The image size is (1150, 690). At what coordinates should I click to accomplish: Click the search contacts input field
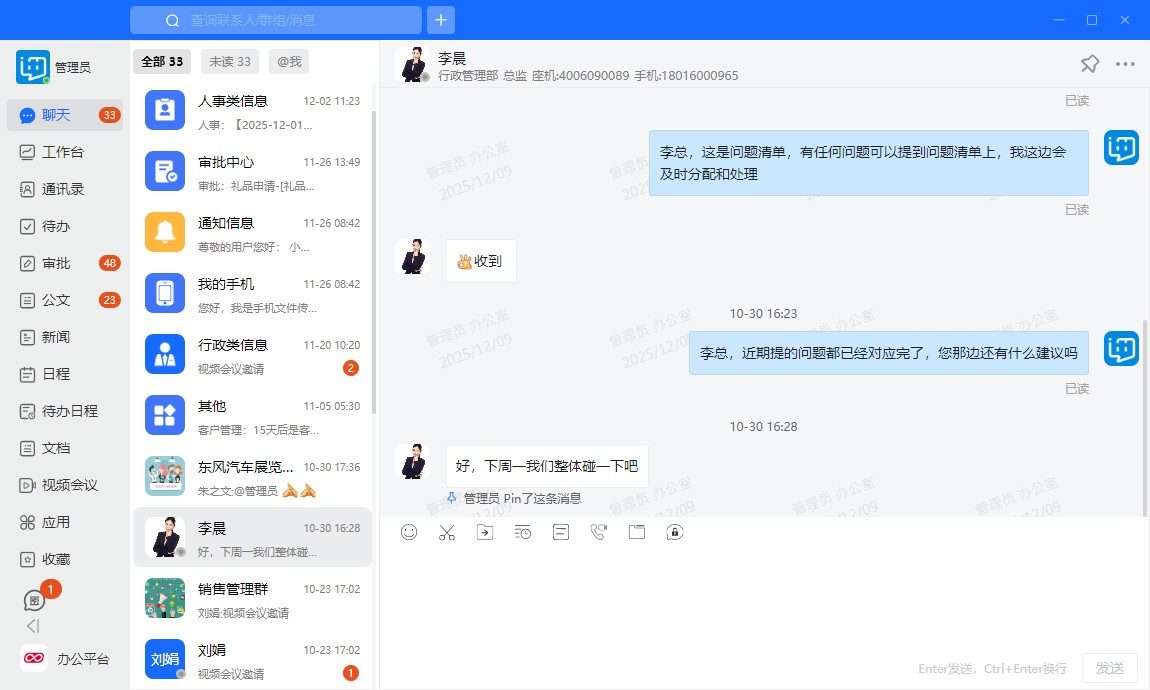tap(290, 20)
